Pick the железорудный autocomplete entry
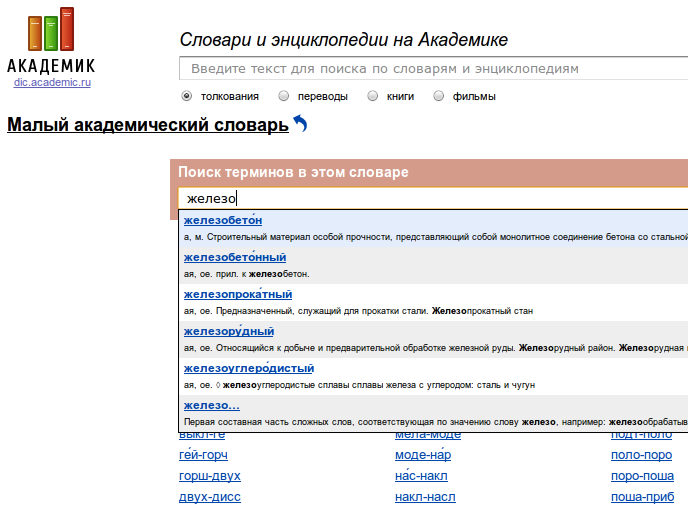Viewport: 688px width, 509px height. (x=229, y=331)
